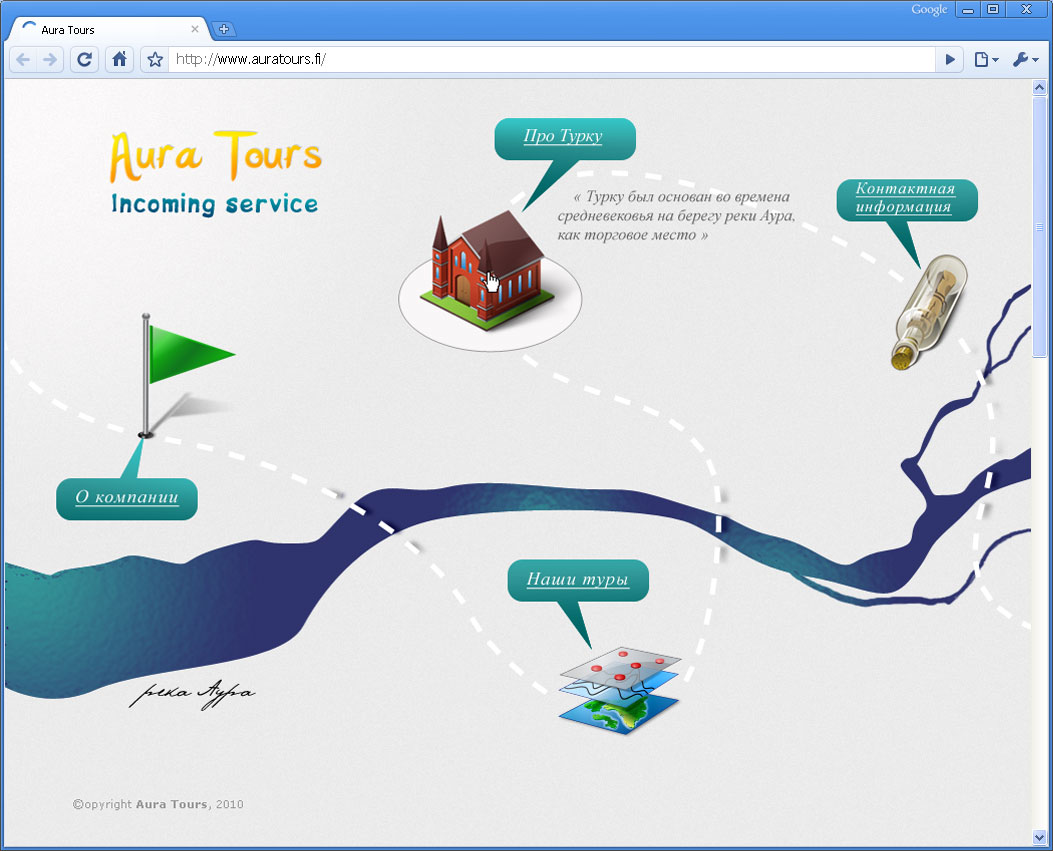Click the Aura Tours logo
Screen dimensions: 1053x851
click(x=216, y=156)
